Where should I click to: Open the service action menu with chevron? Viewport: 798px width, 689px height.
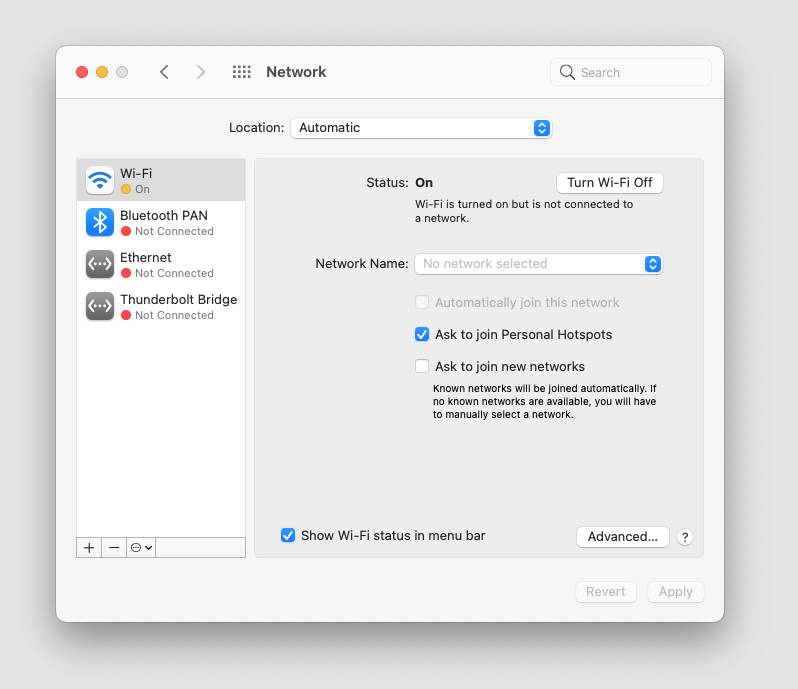click(x=141, y=548)
